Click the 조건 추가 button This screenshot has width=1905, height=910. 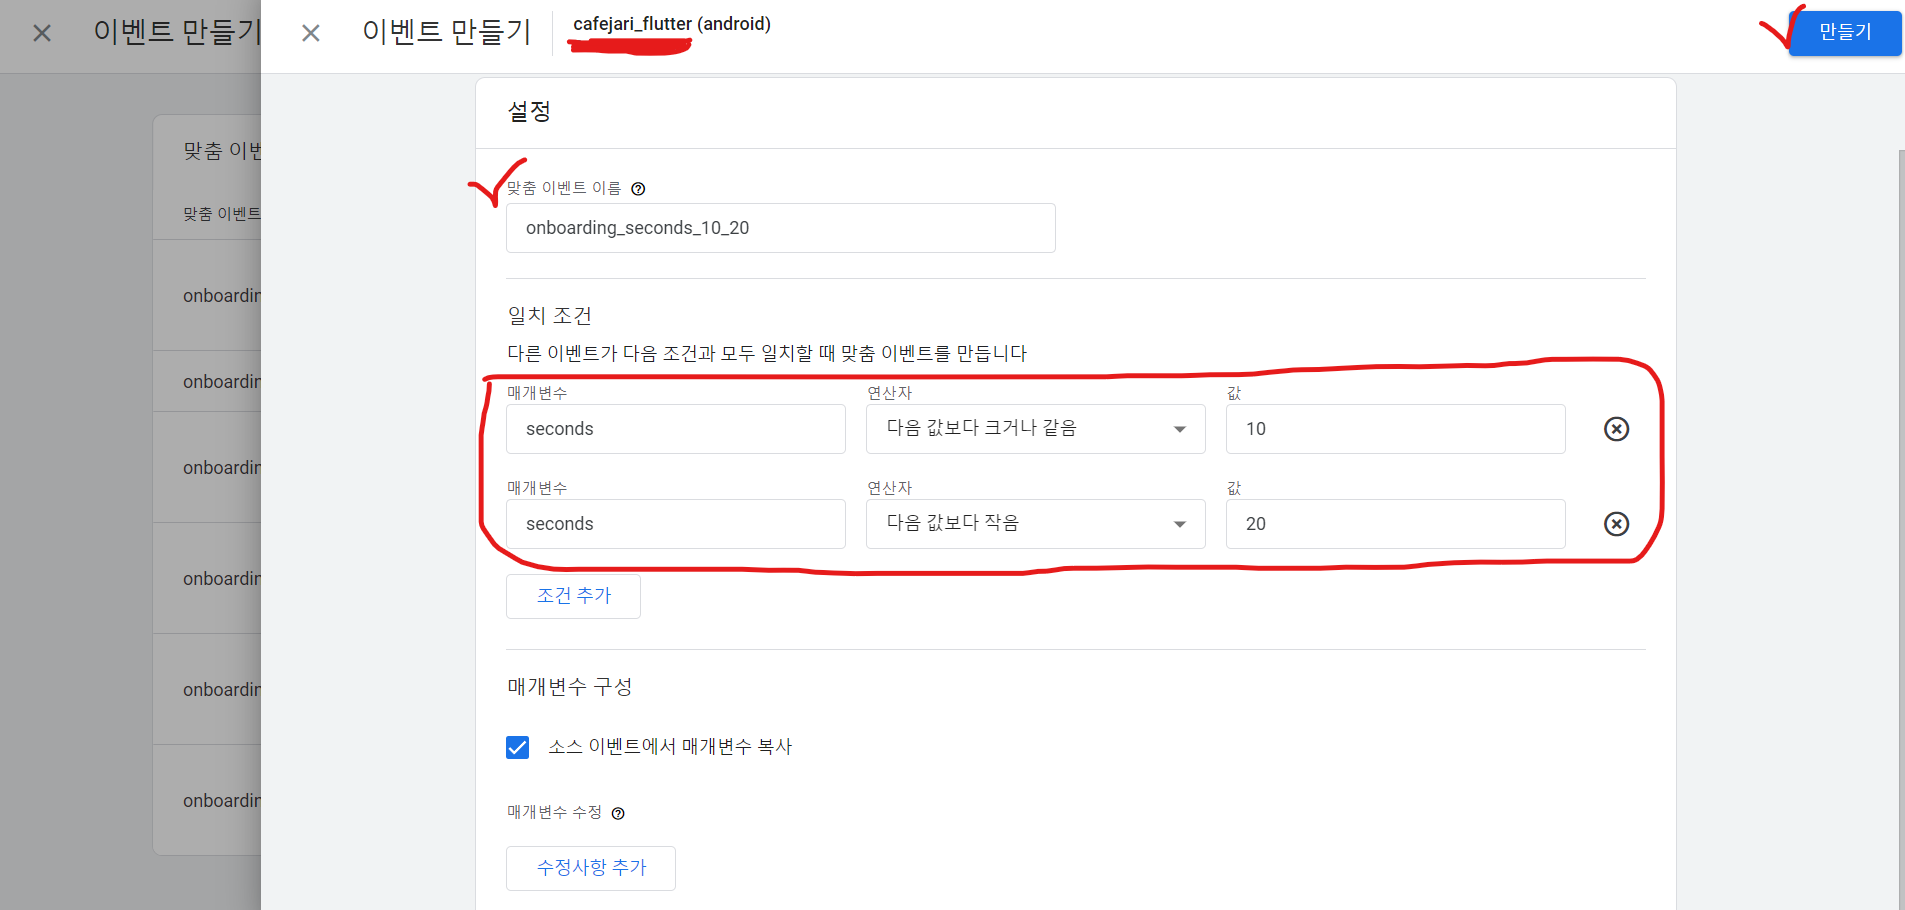(x=573, y=596)
